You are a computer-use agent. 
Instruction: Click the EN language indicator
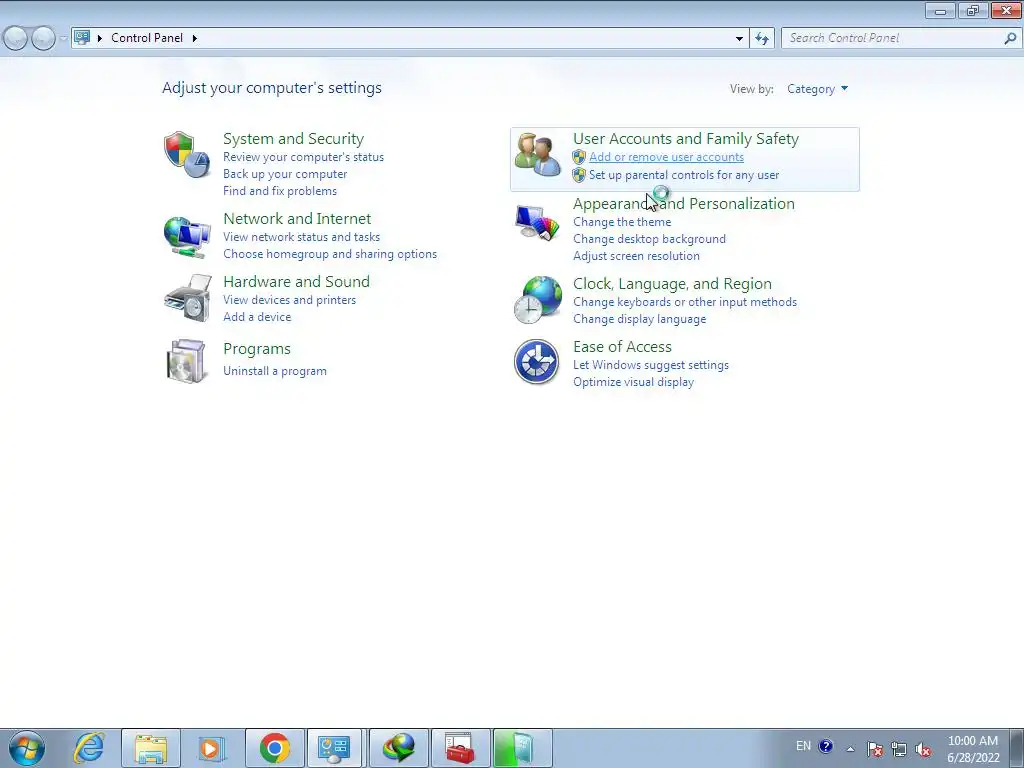[x=803, y=746]
